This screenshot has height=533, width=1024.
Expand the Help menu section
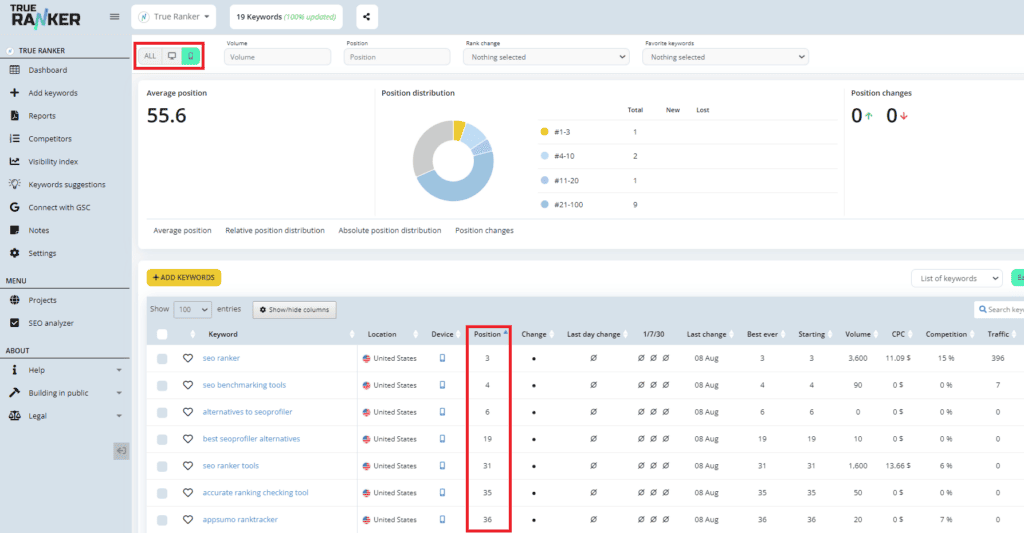click(x=119, y=370)
